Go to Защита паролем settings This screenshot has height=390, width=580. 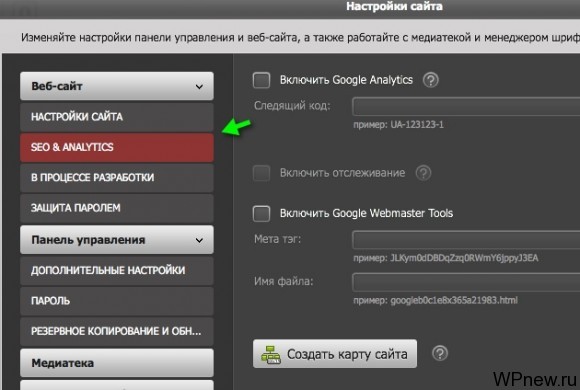(117, 208)
